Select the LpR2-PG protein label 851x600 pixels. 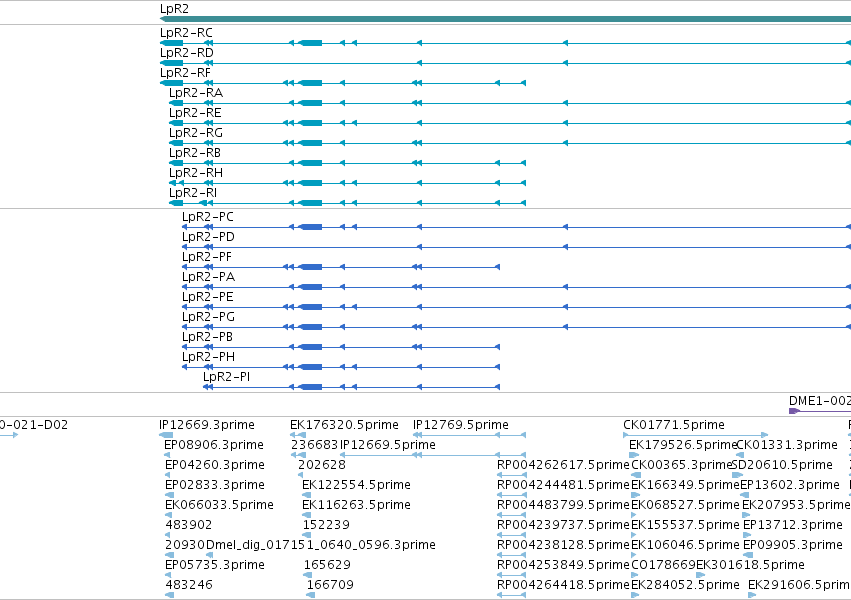pos(208,318)
